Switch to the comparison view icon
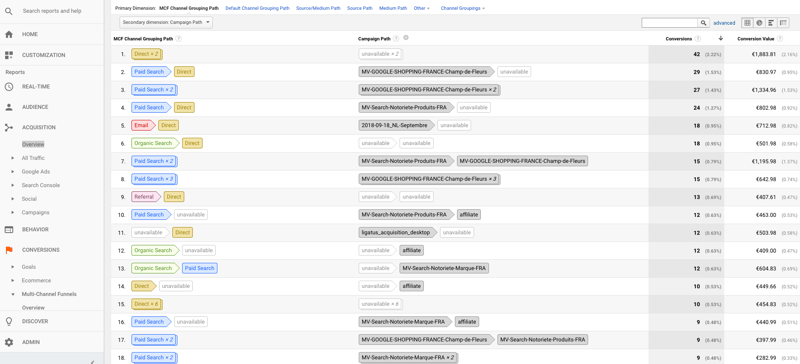Screen dimensions: 800x364 tap(782, 23)
